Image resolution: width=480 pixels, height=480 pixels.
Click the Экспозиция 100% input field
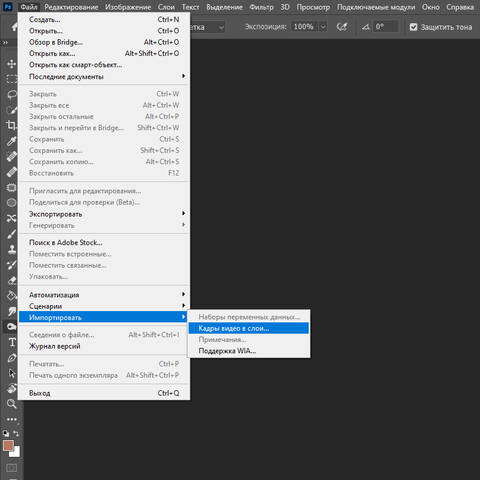click(x=304, y=27)
